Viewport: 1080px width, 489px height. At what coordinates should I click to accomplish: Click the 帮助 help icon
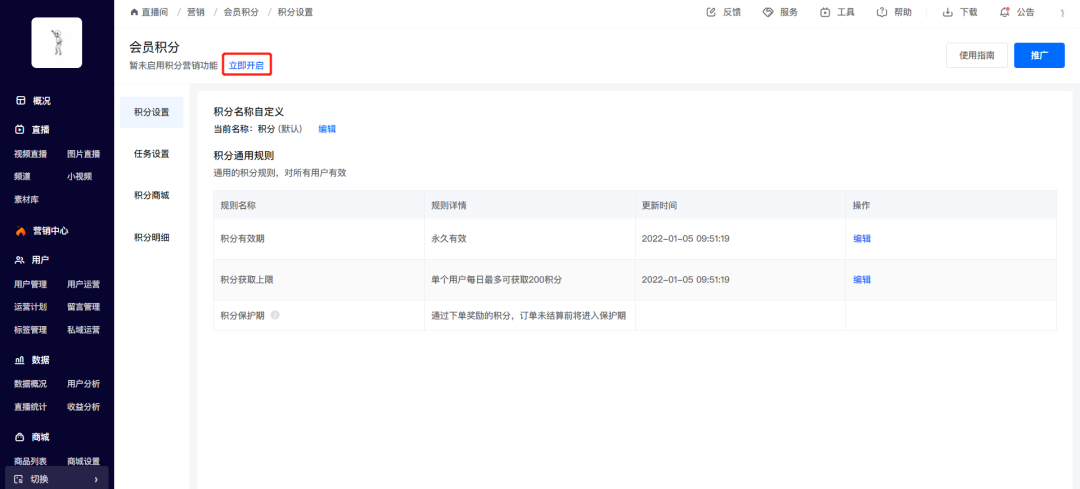pos(882,12)
